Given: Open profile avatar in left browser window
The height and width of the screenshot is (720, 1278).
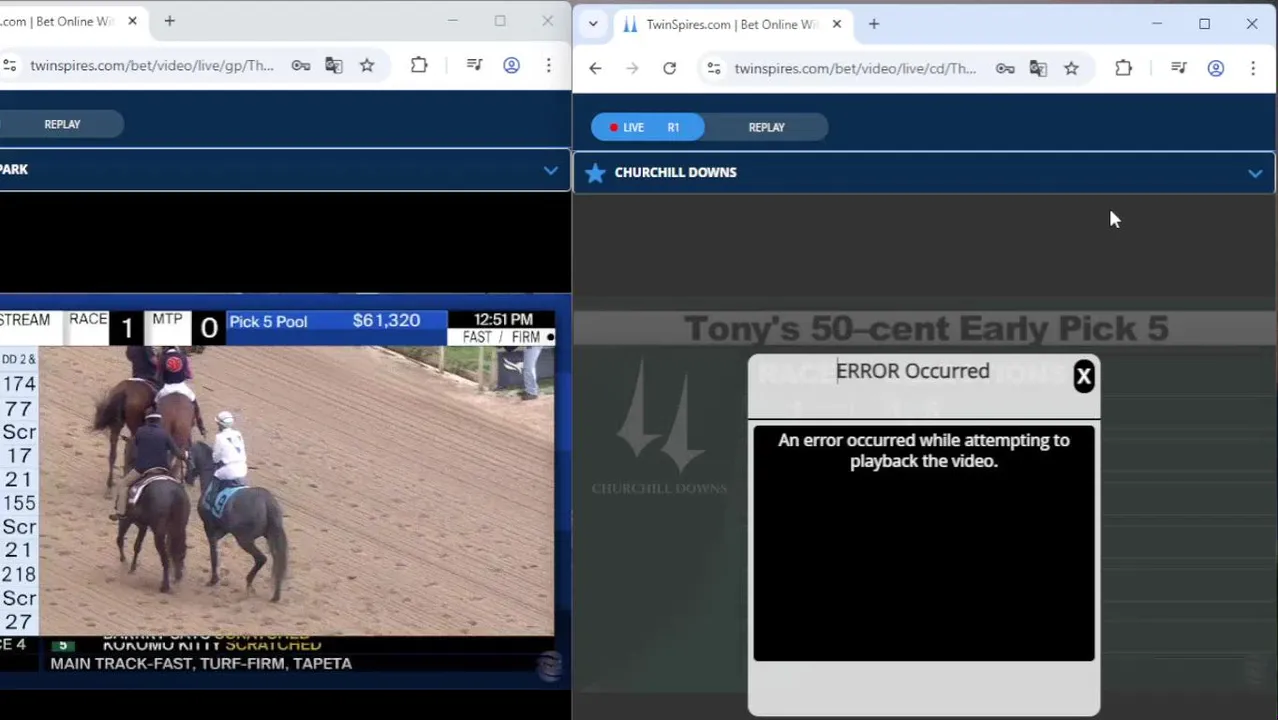Looking at the screenshot, I should 511,65.
